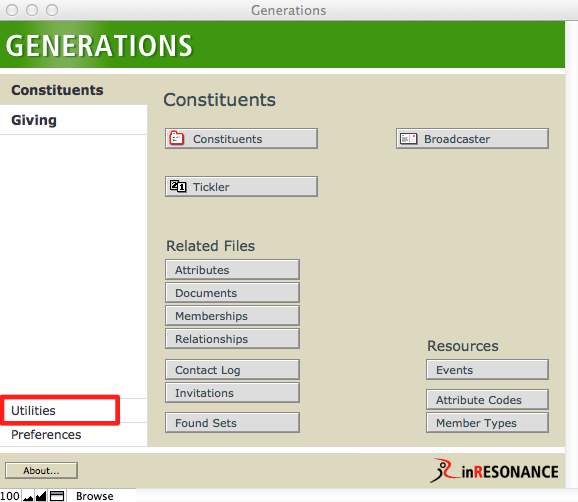The image size is (578, 502).
Task: Open the Attributes related file
Action: pos(232,270)
